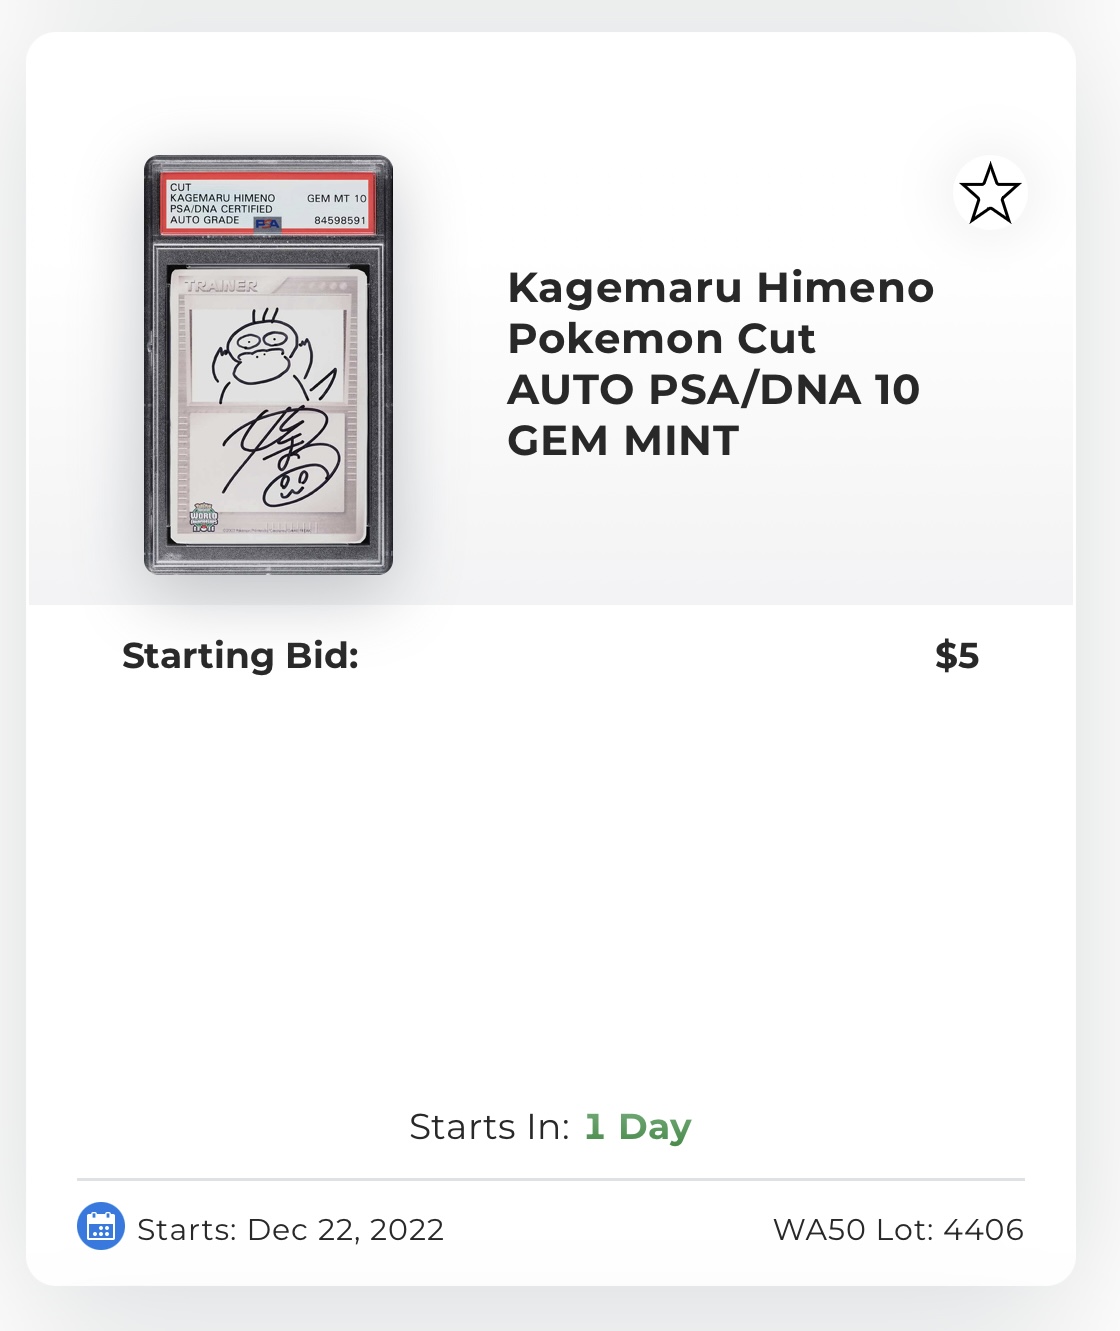Select the Starting Bid label
Screen dimensions: 1120x1331
(240, 656)
